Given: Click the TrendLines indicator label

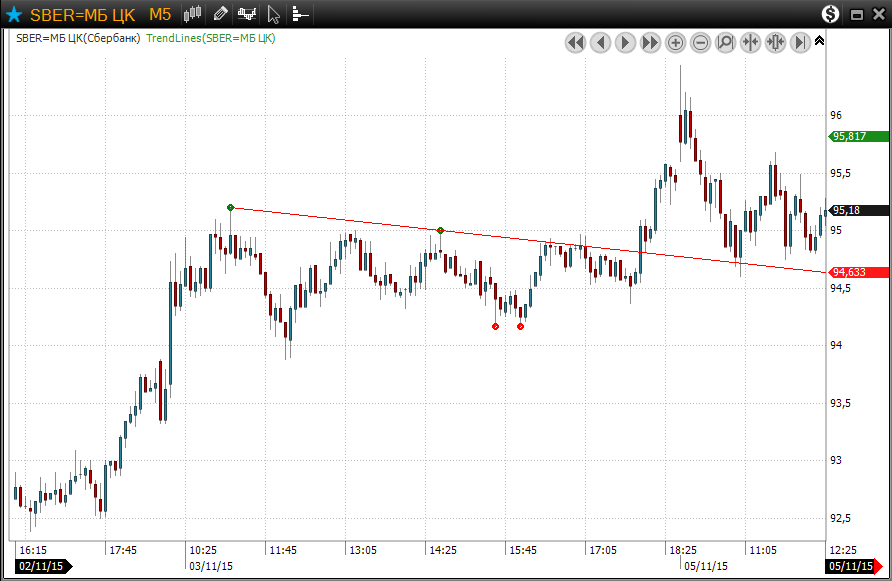Looking at the screenshot, I should pyautogui.click(x=210, y=38).
